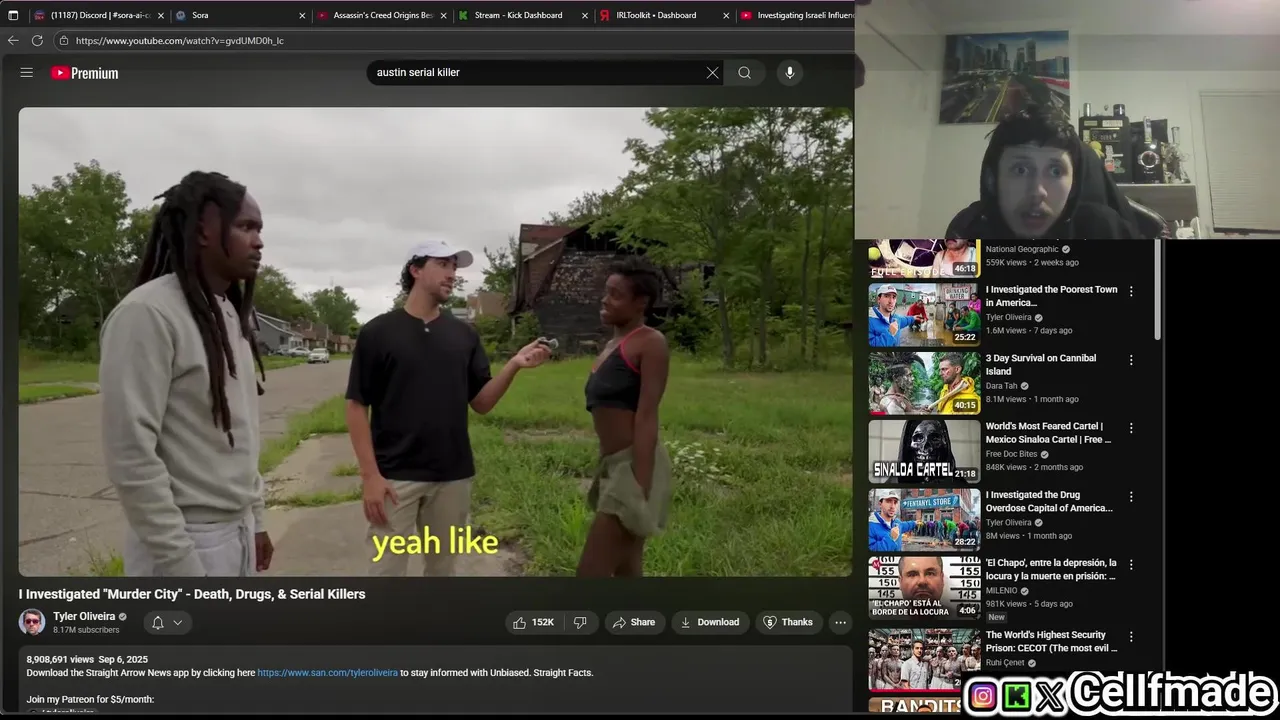Open title 'I Investigated the Poorest Town'
The width and height of the screenshot is (1280, 720).
[x=1051, y=296]
